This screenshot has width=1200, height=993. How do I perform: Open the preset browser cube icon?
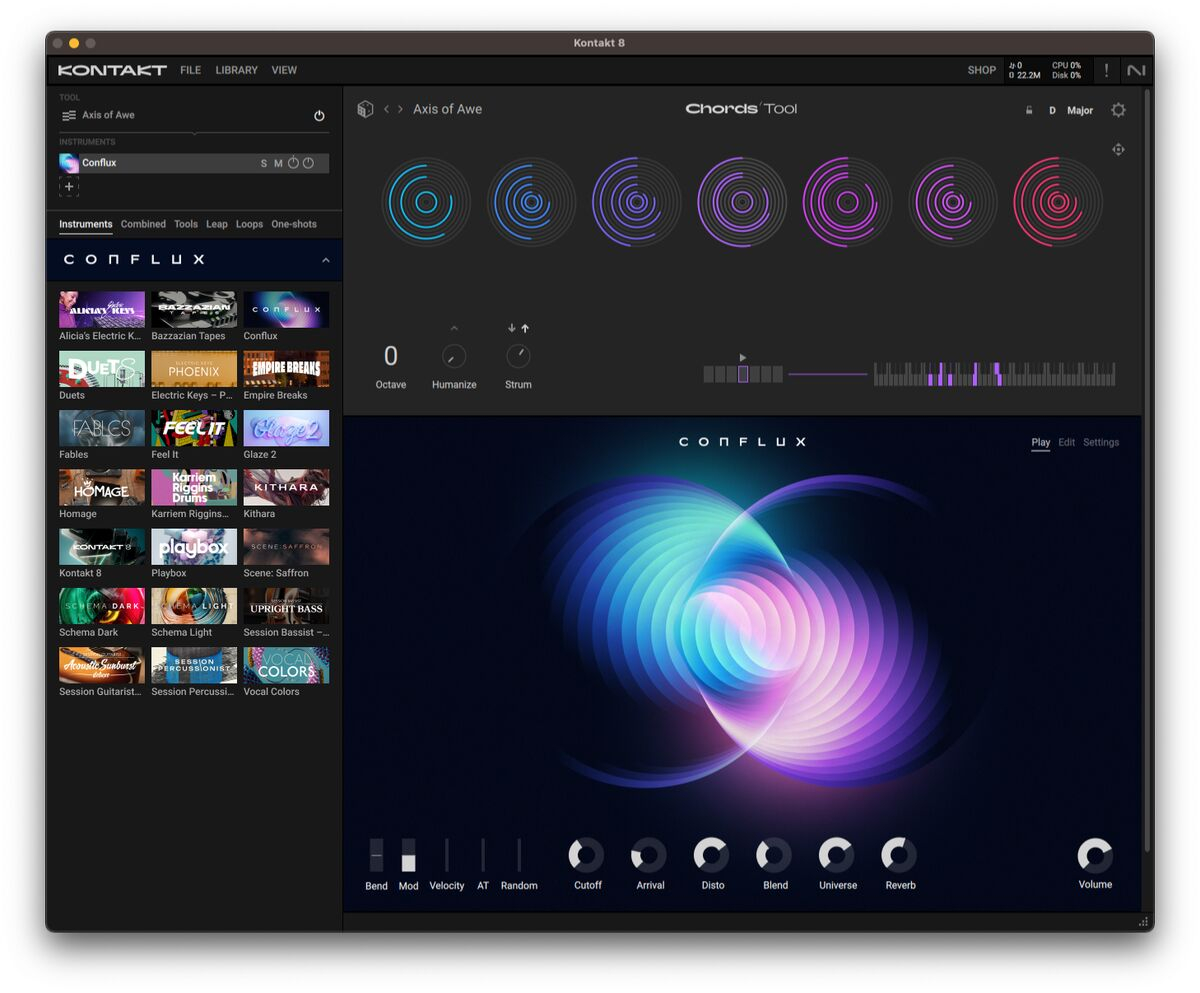click(x=365, y=109)
